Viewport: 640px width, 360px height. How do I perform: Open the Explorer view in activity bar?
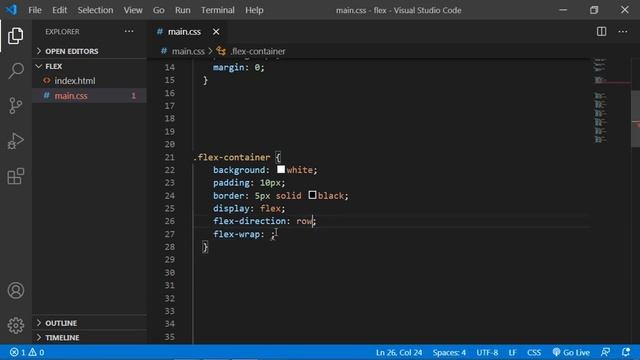pos(16,36)
